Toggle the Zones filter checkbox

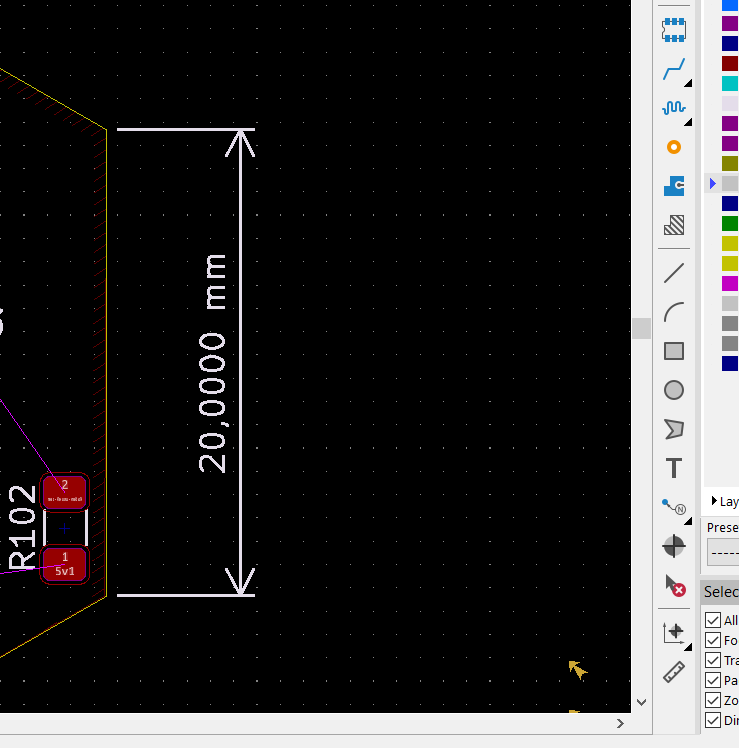point(713,700)
